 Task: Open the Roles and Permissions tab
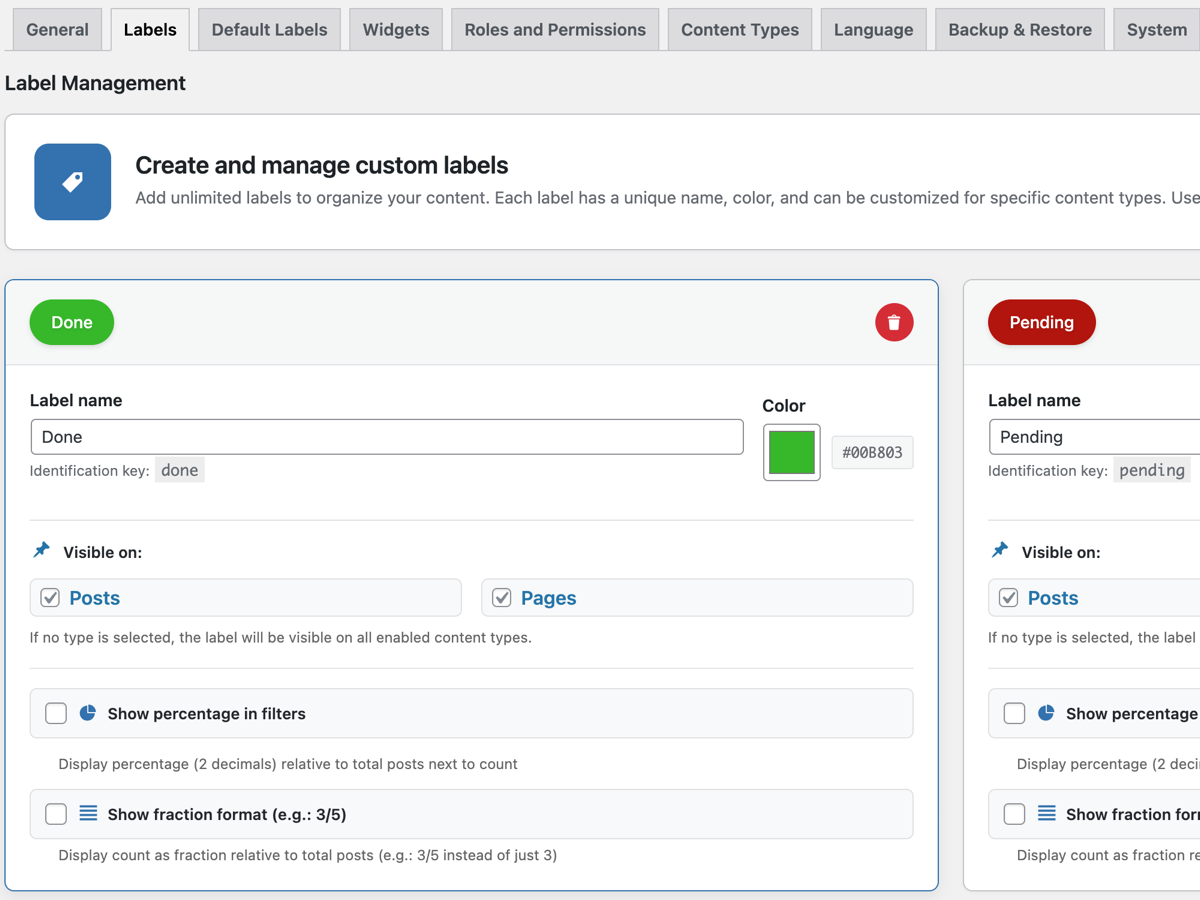coord(554,29)
